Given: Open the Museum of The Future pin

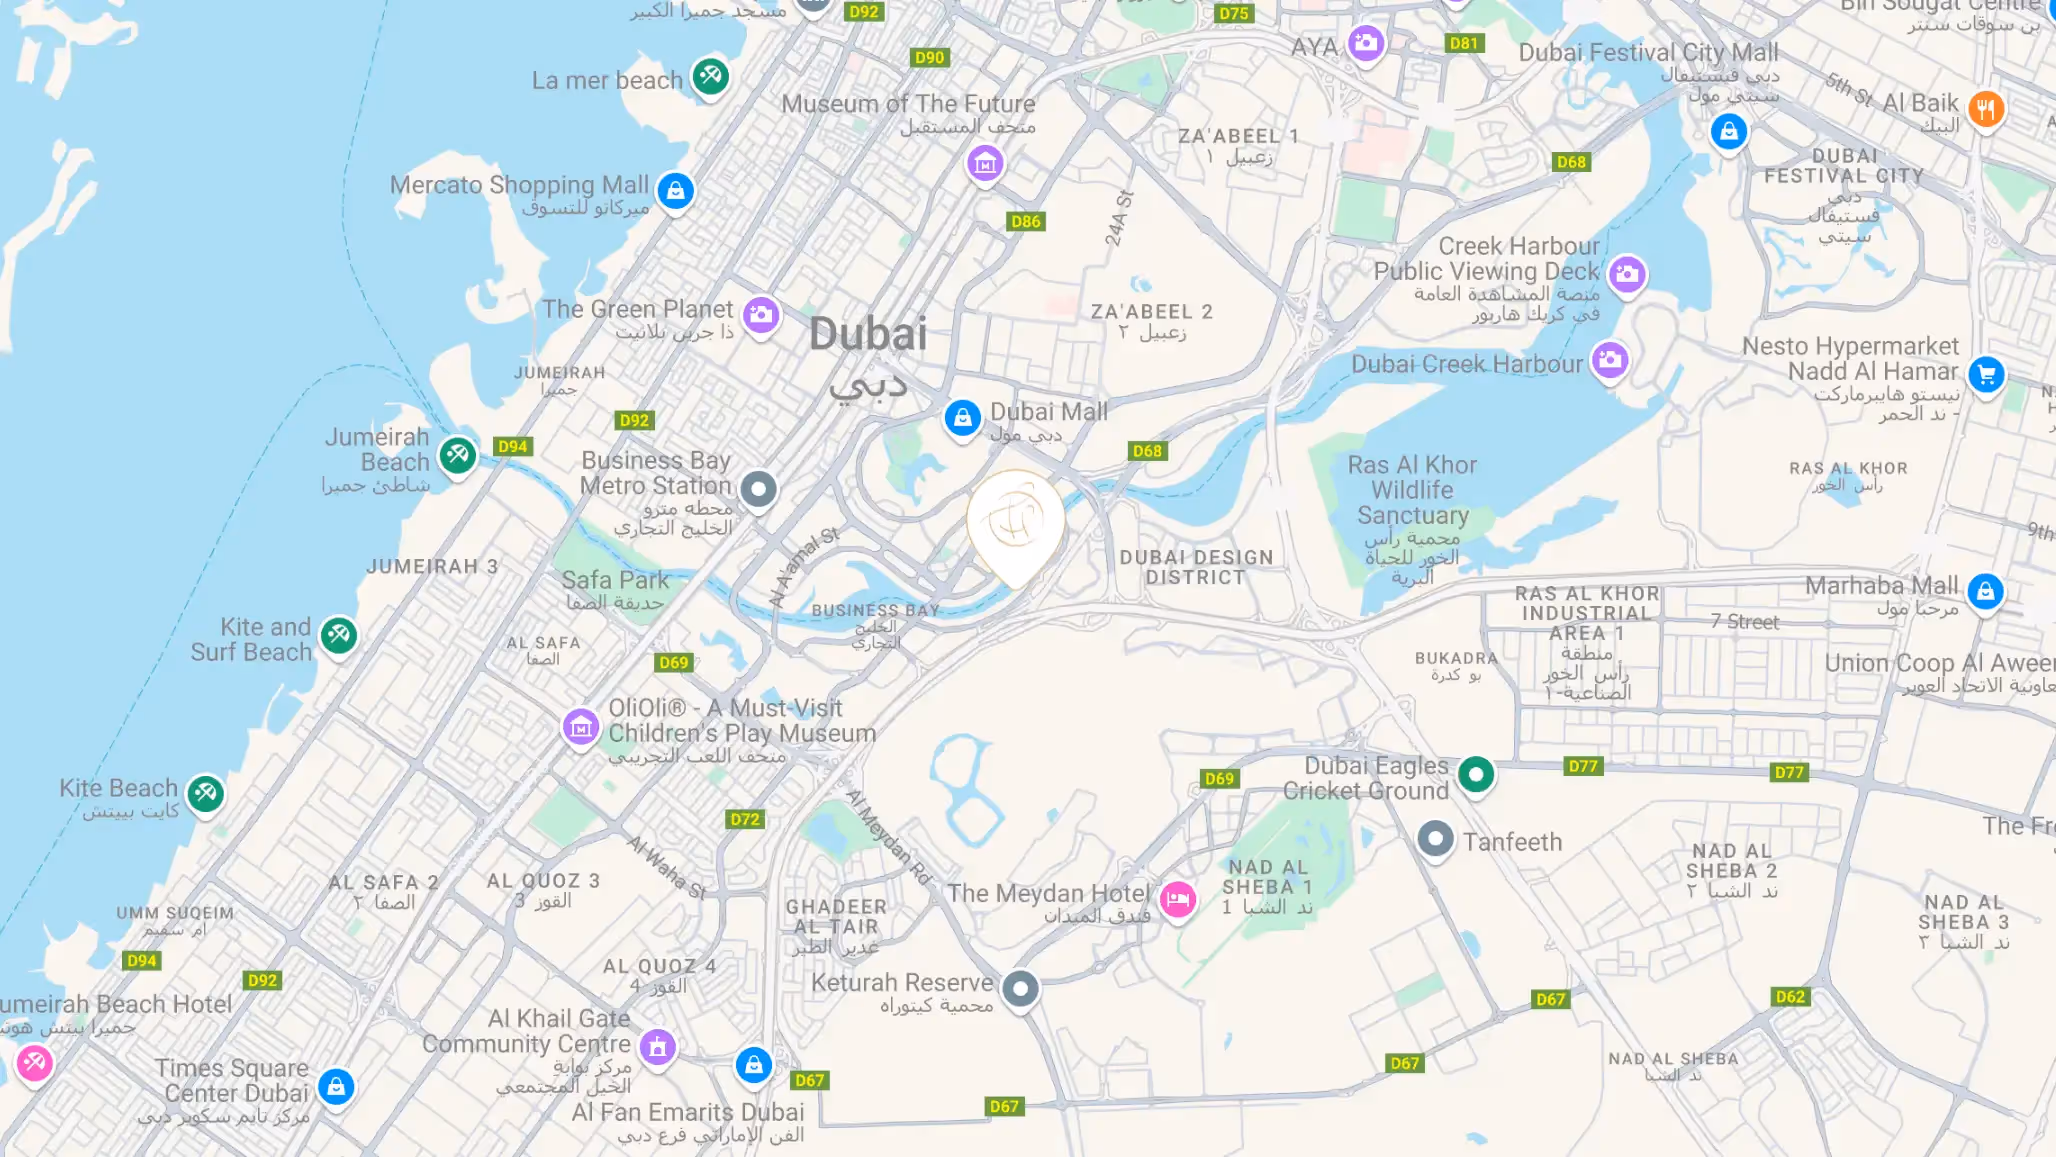Looking at the screenshot, I should (x=985, y=162).
